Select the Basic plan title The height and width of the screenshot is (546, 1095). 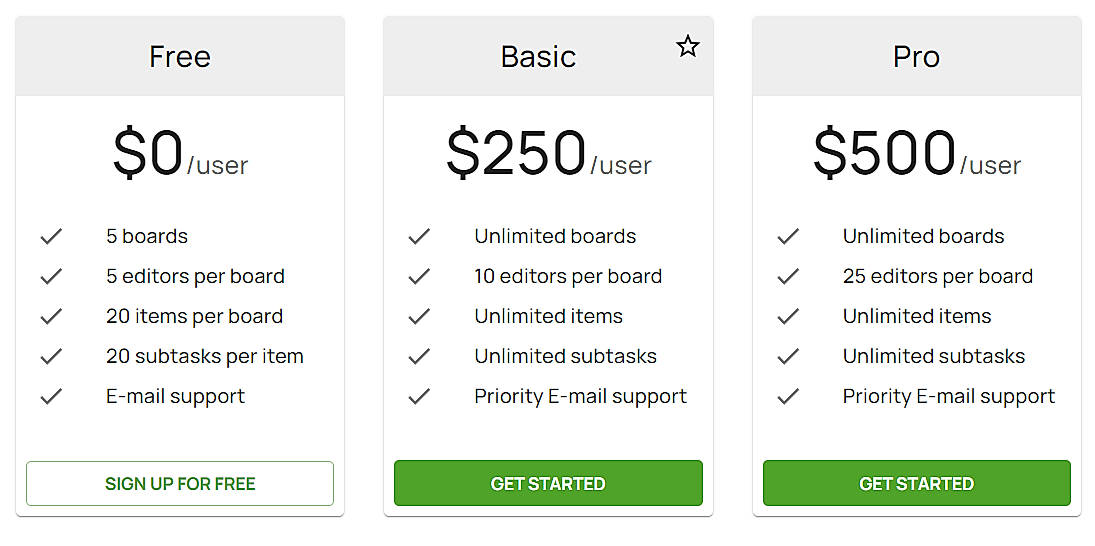click(x=538, y=56)
